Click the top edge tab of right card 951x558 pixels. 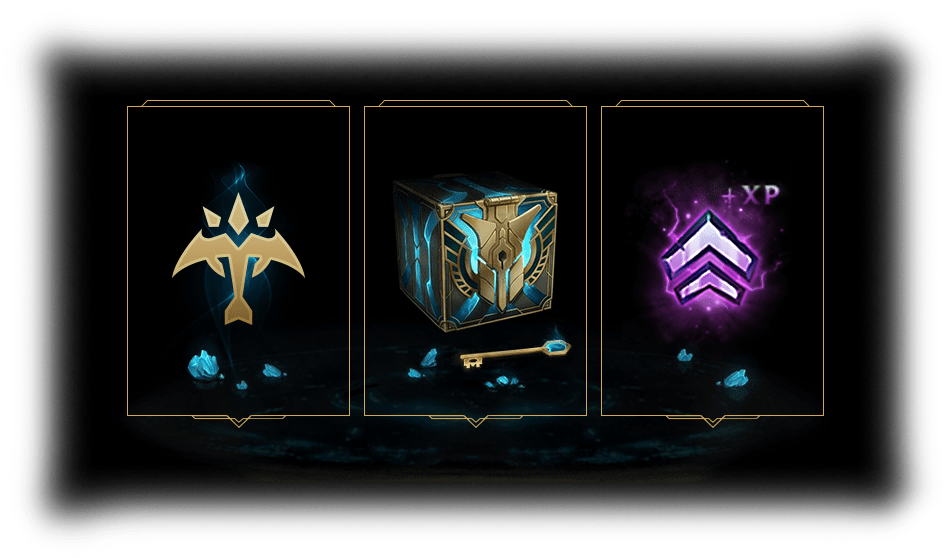click(713, 103)
